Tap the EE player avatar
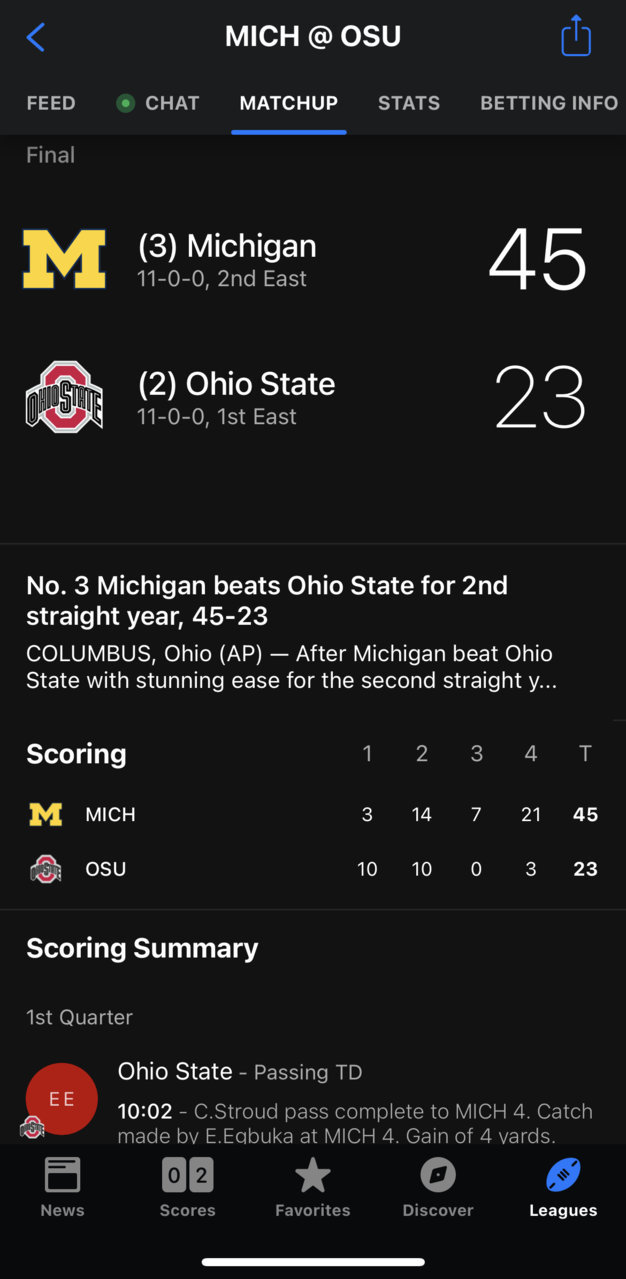This screenshot has height=1279, width=626. 62,1099
